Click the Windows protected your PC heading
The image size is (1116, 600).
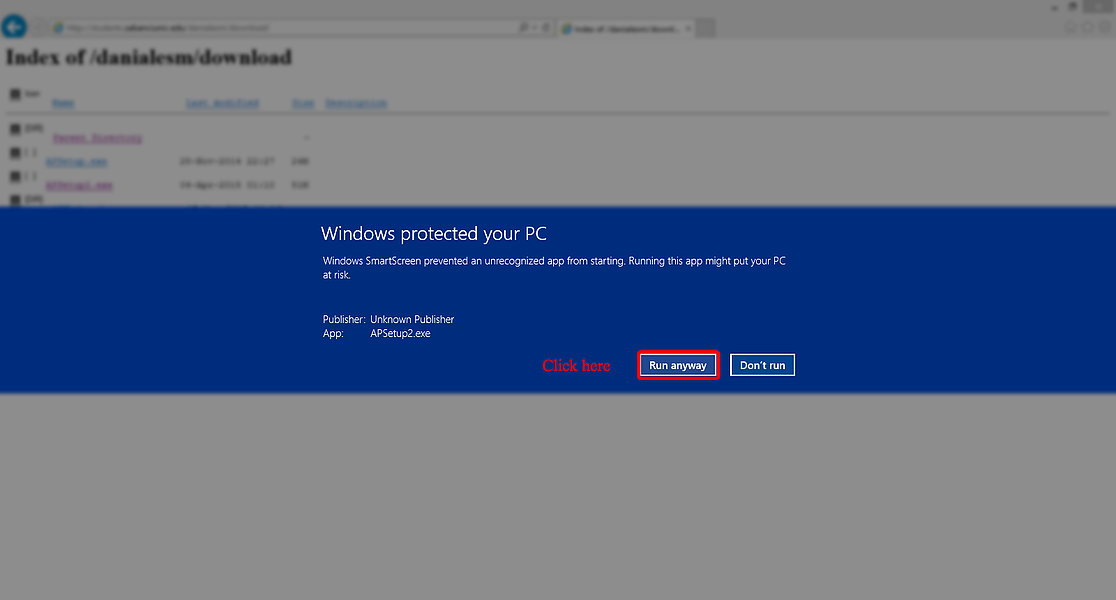(x=433, y=233)
